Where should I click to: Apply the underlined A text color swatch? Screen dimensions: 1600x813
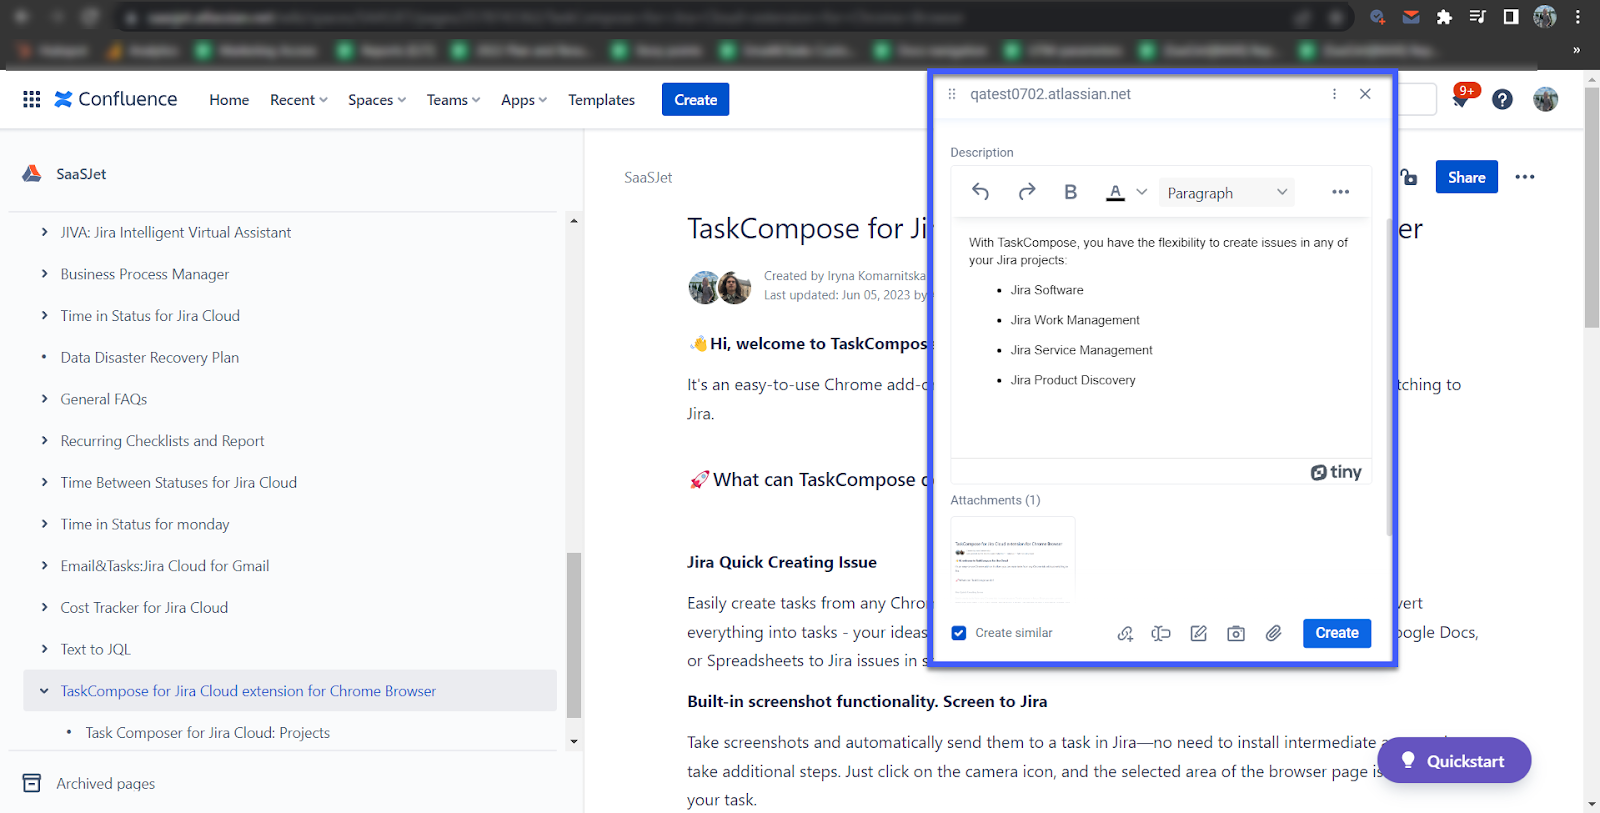1115,192
